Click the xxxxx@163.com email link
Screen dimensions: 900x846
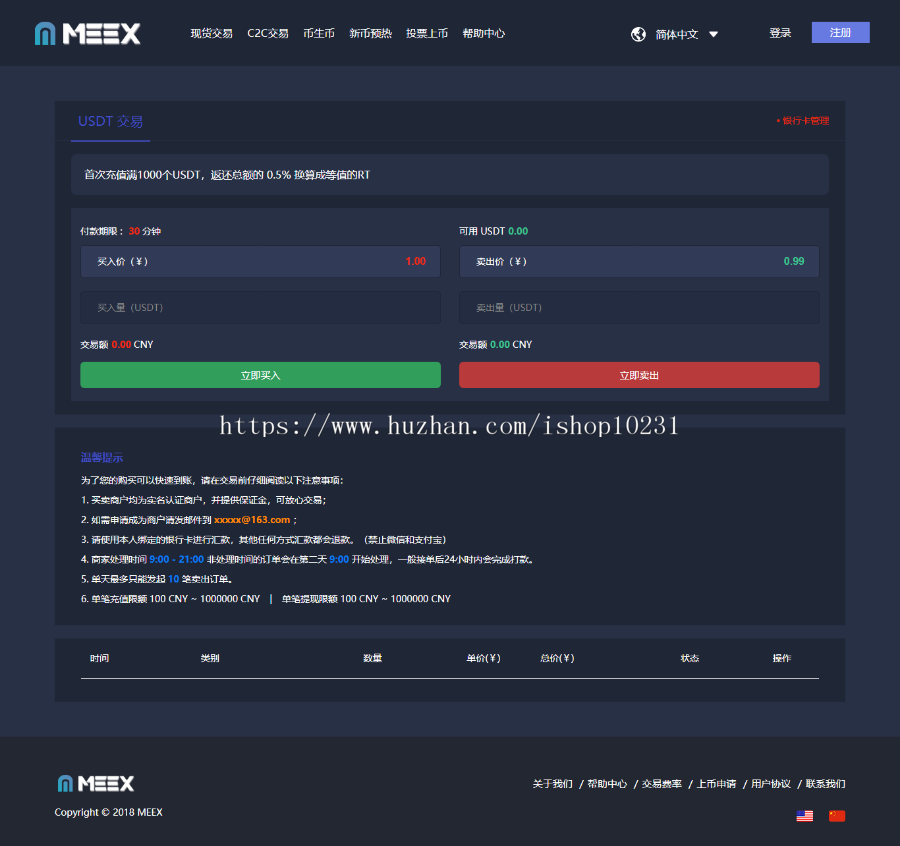[252, 519]
